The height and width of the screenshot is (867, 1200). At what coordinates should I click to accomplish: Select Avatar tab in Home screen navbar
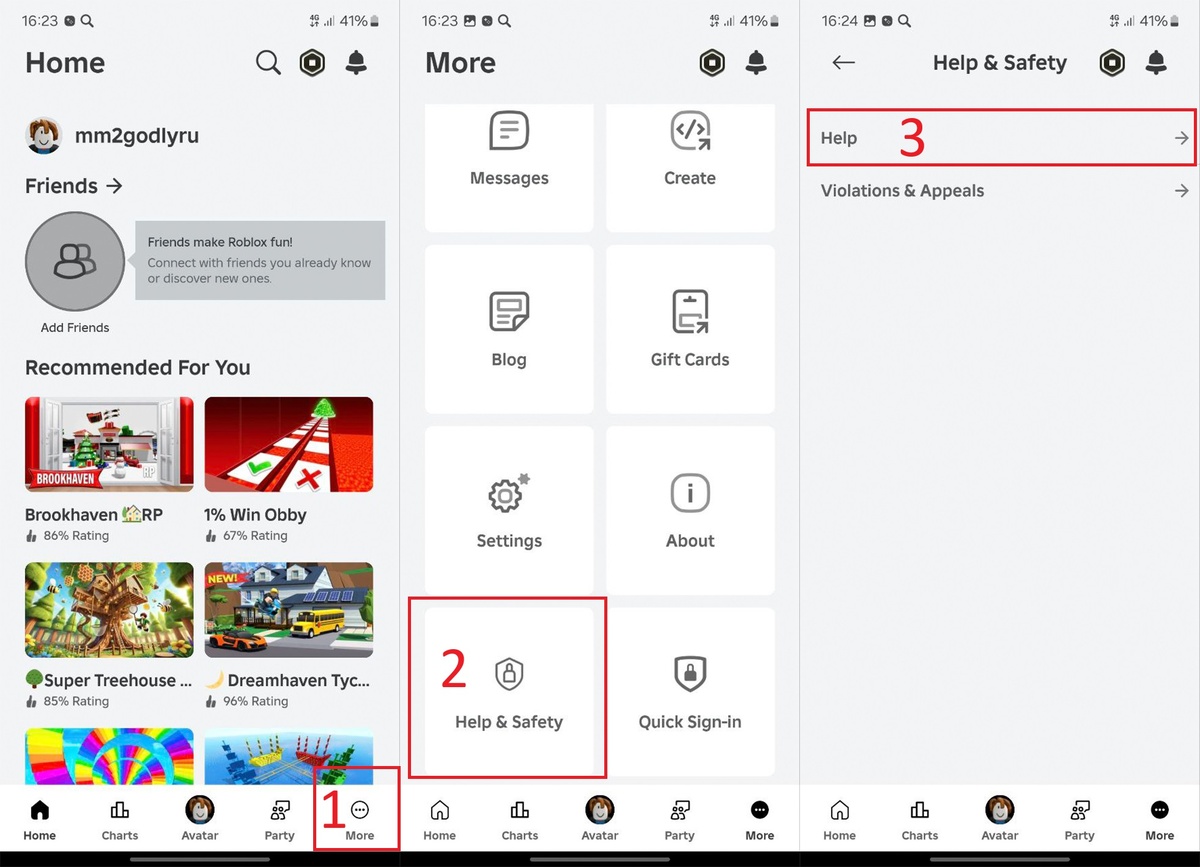click(x=200, y=819)
